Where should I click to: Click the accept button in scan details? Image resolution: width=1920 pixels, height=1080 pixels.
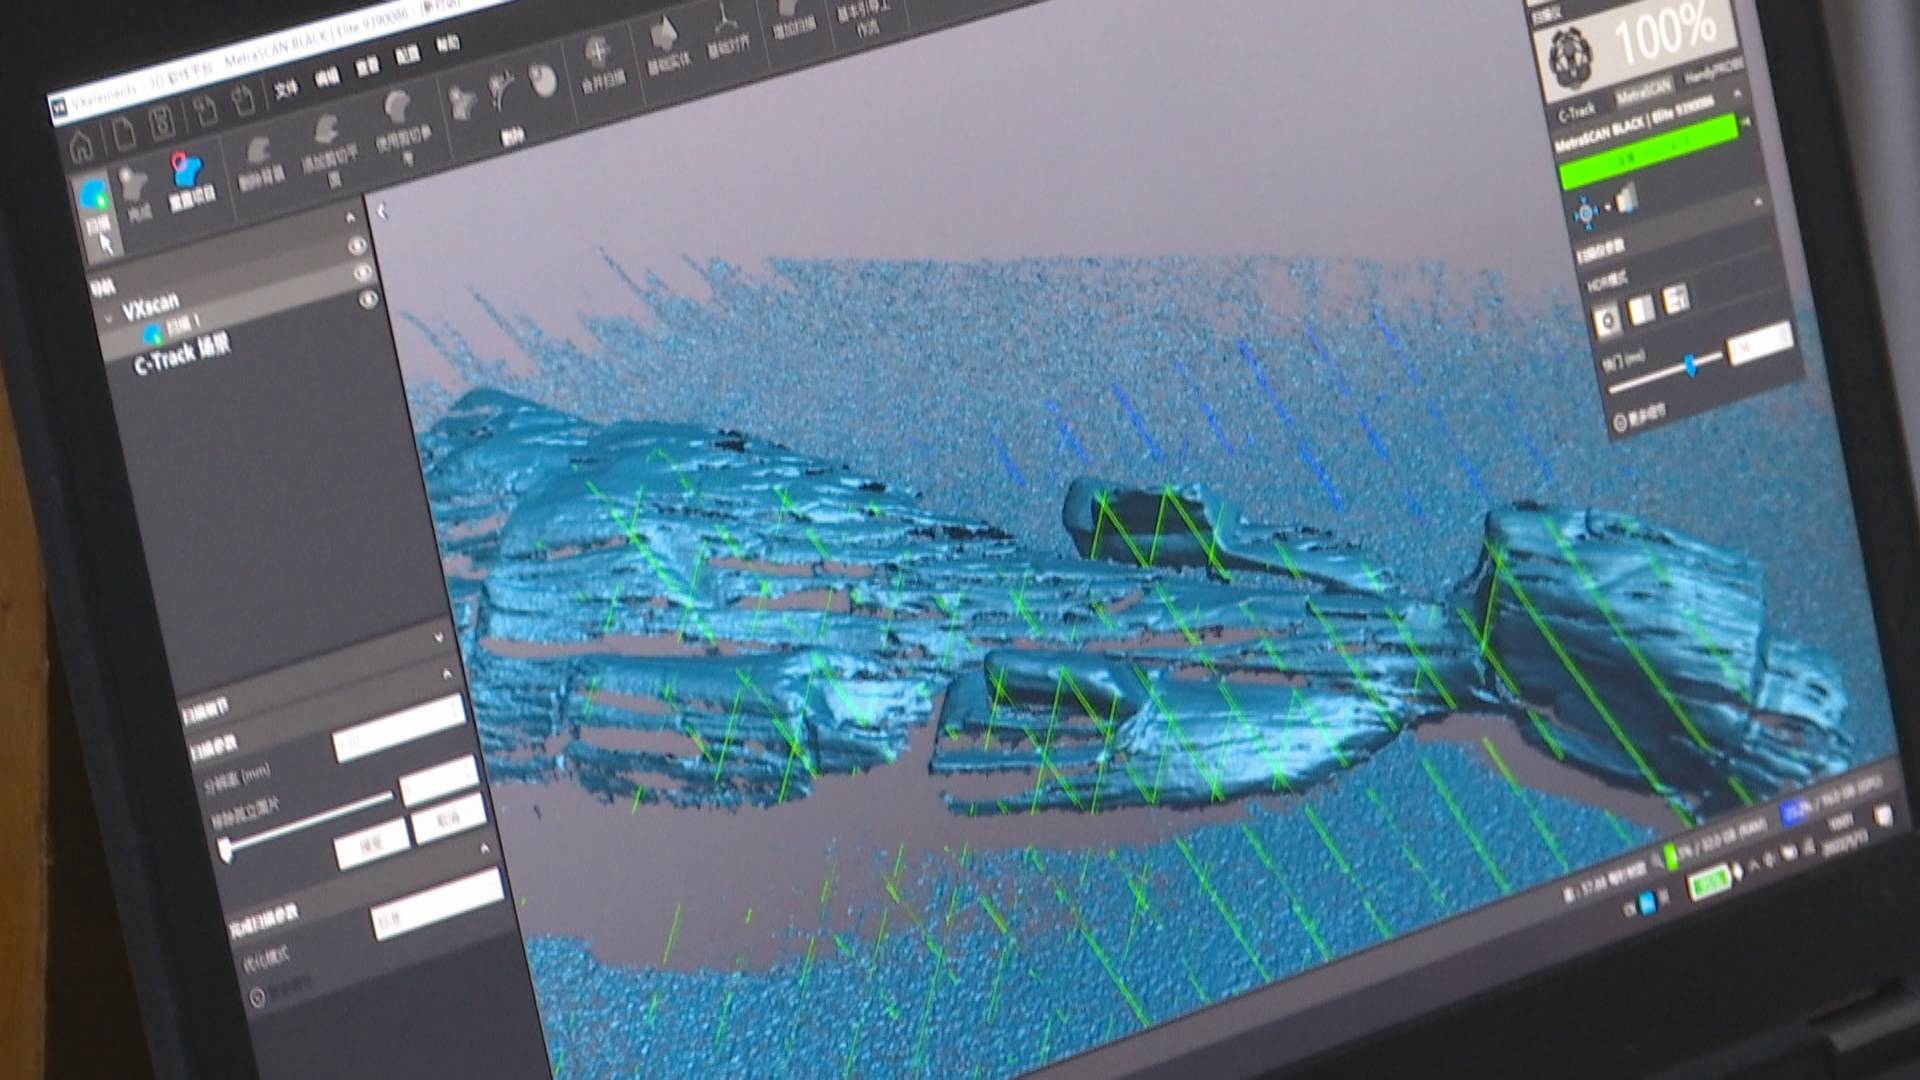pyautogui.click(x=371, y=846)
